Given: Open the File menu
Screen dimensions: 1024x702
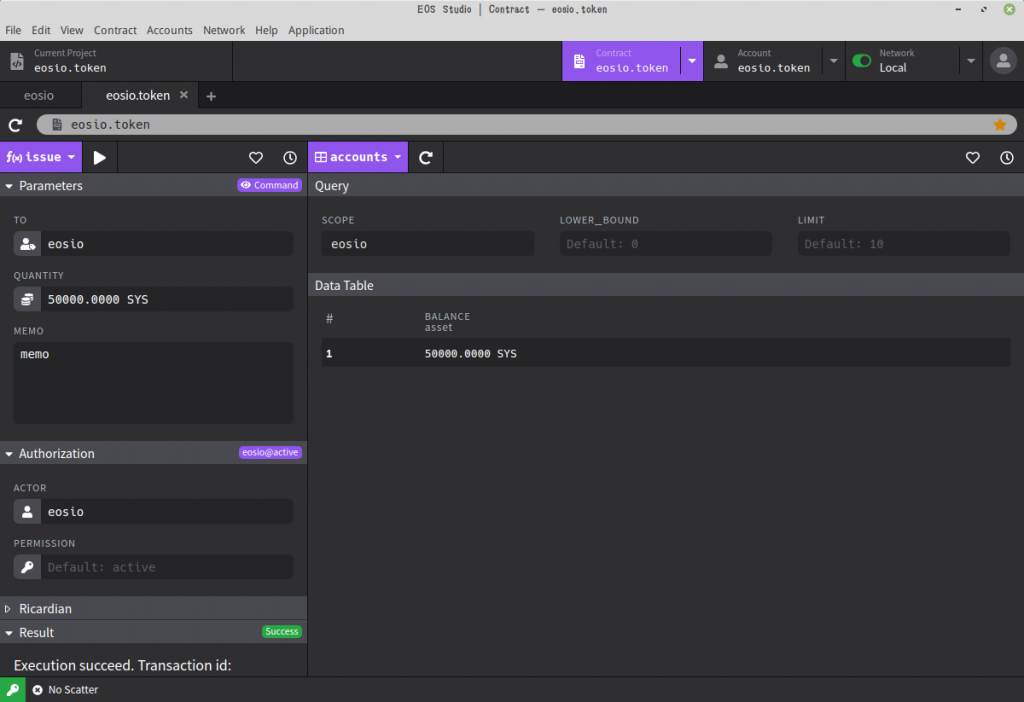Looking at the screenshot, I should (x=13, y=30).
